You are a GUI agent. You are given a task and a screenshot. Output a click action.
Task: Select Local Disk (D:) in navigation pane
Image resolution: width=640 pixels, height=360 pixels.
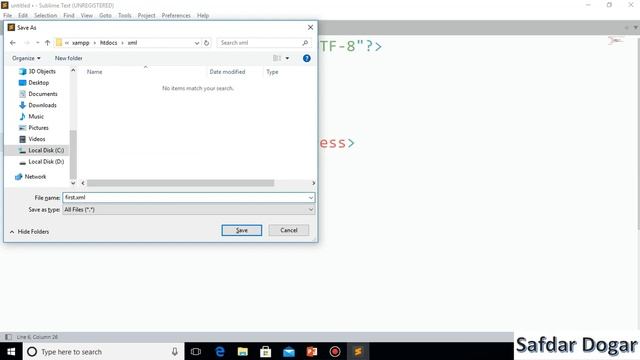(x=41, y=162)
